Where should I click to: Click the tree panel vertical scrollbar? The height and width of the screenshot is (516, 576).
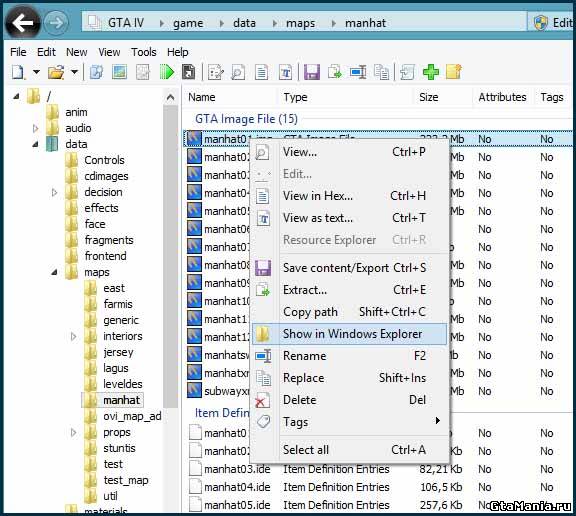[170, 256]
